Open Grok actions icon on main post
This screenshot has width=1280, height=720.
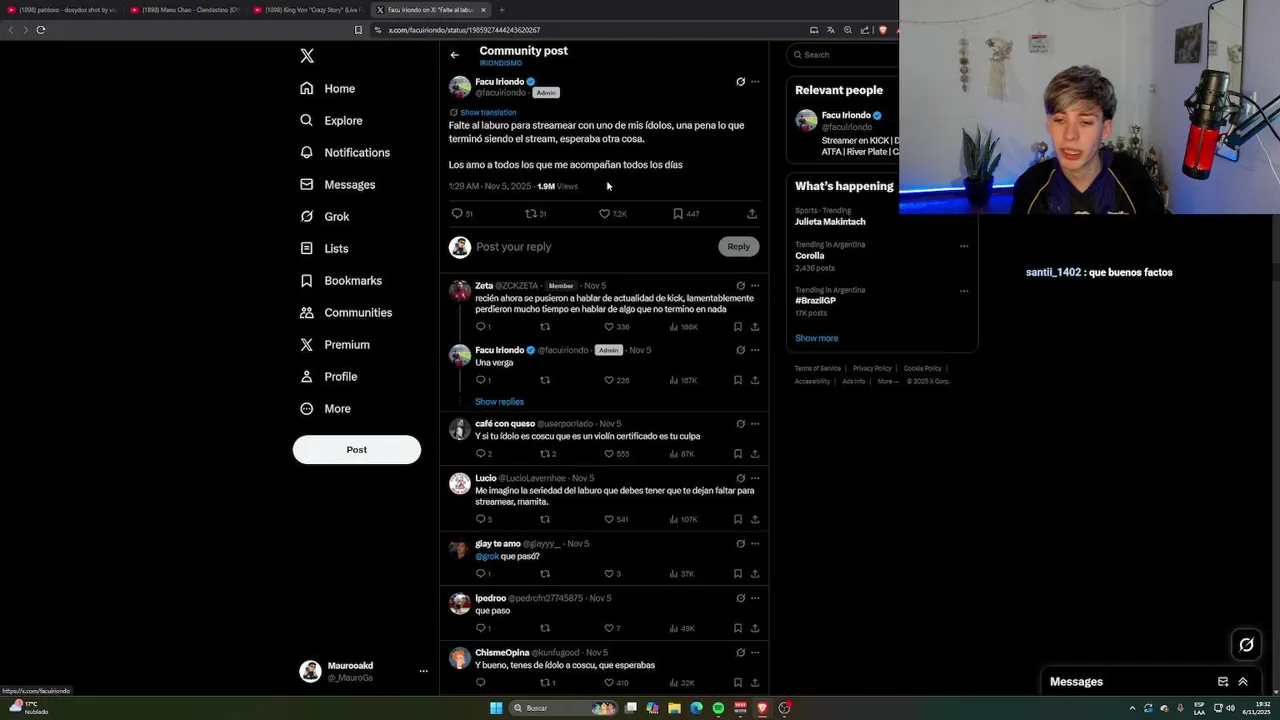(740, 82)
